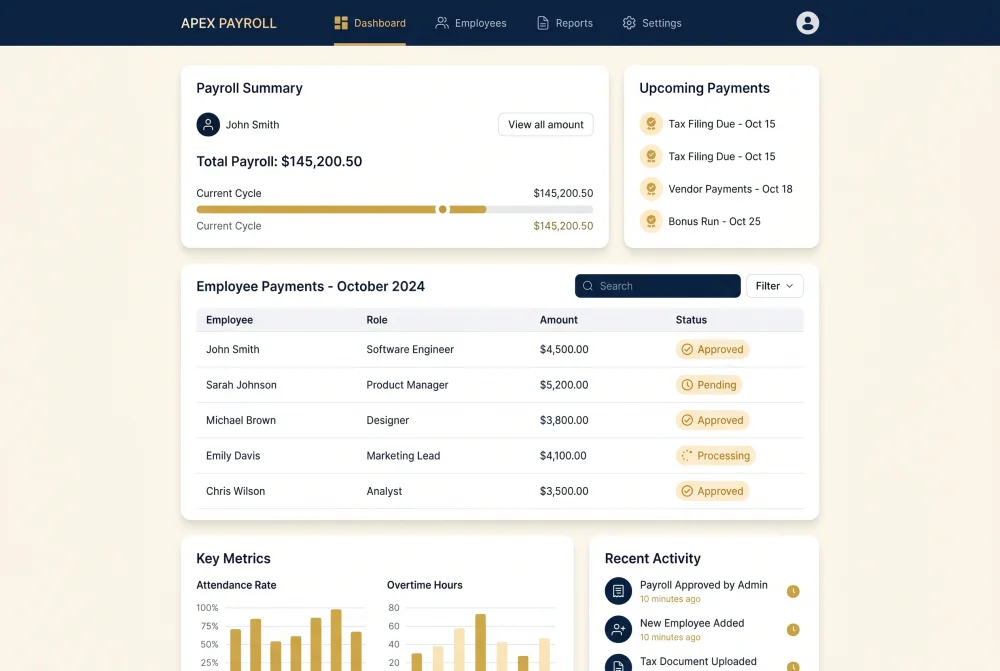Go to the Employees tab
Image resolution: width=1000 pixels, height=671 pixels.
click(x=471, y=23)
